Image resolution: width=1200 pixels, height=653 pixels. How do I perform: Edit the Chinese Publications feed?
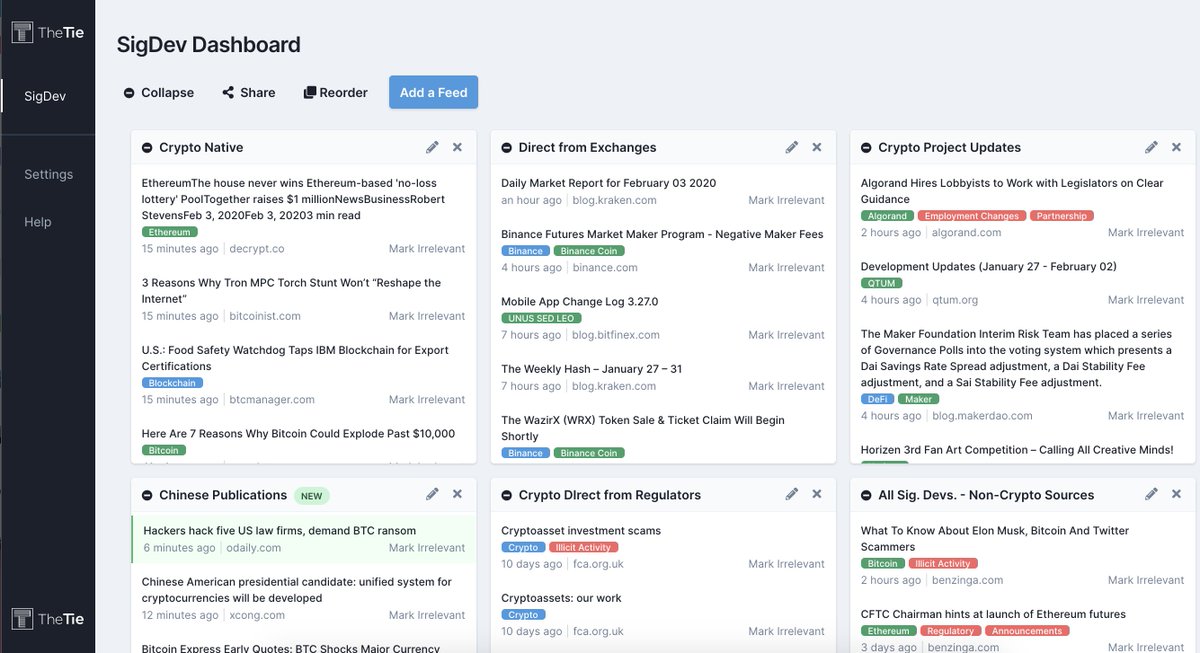(x=432, y=494)
